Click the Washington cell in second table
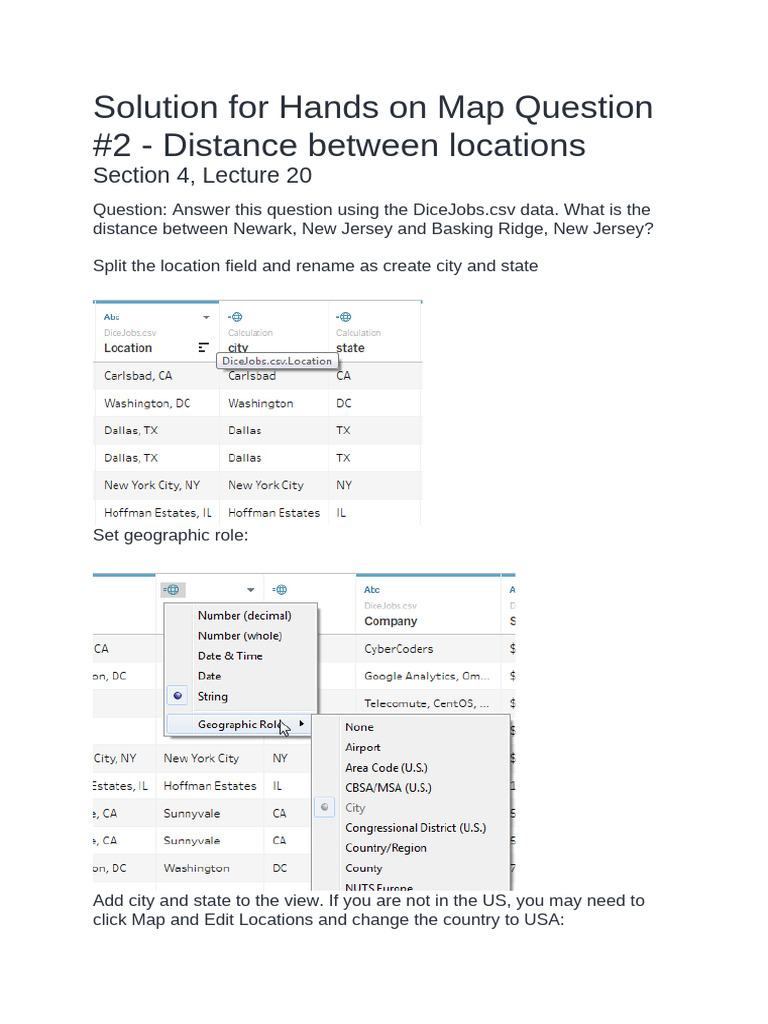Image resolution: width=768 pixels, height=1024 pixels. (x=196, y=868)
